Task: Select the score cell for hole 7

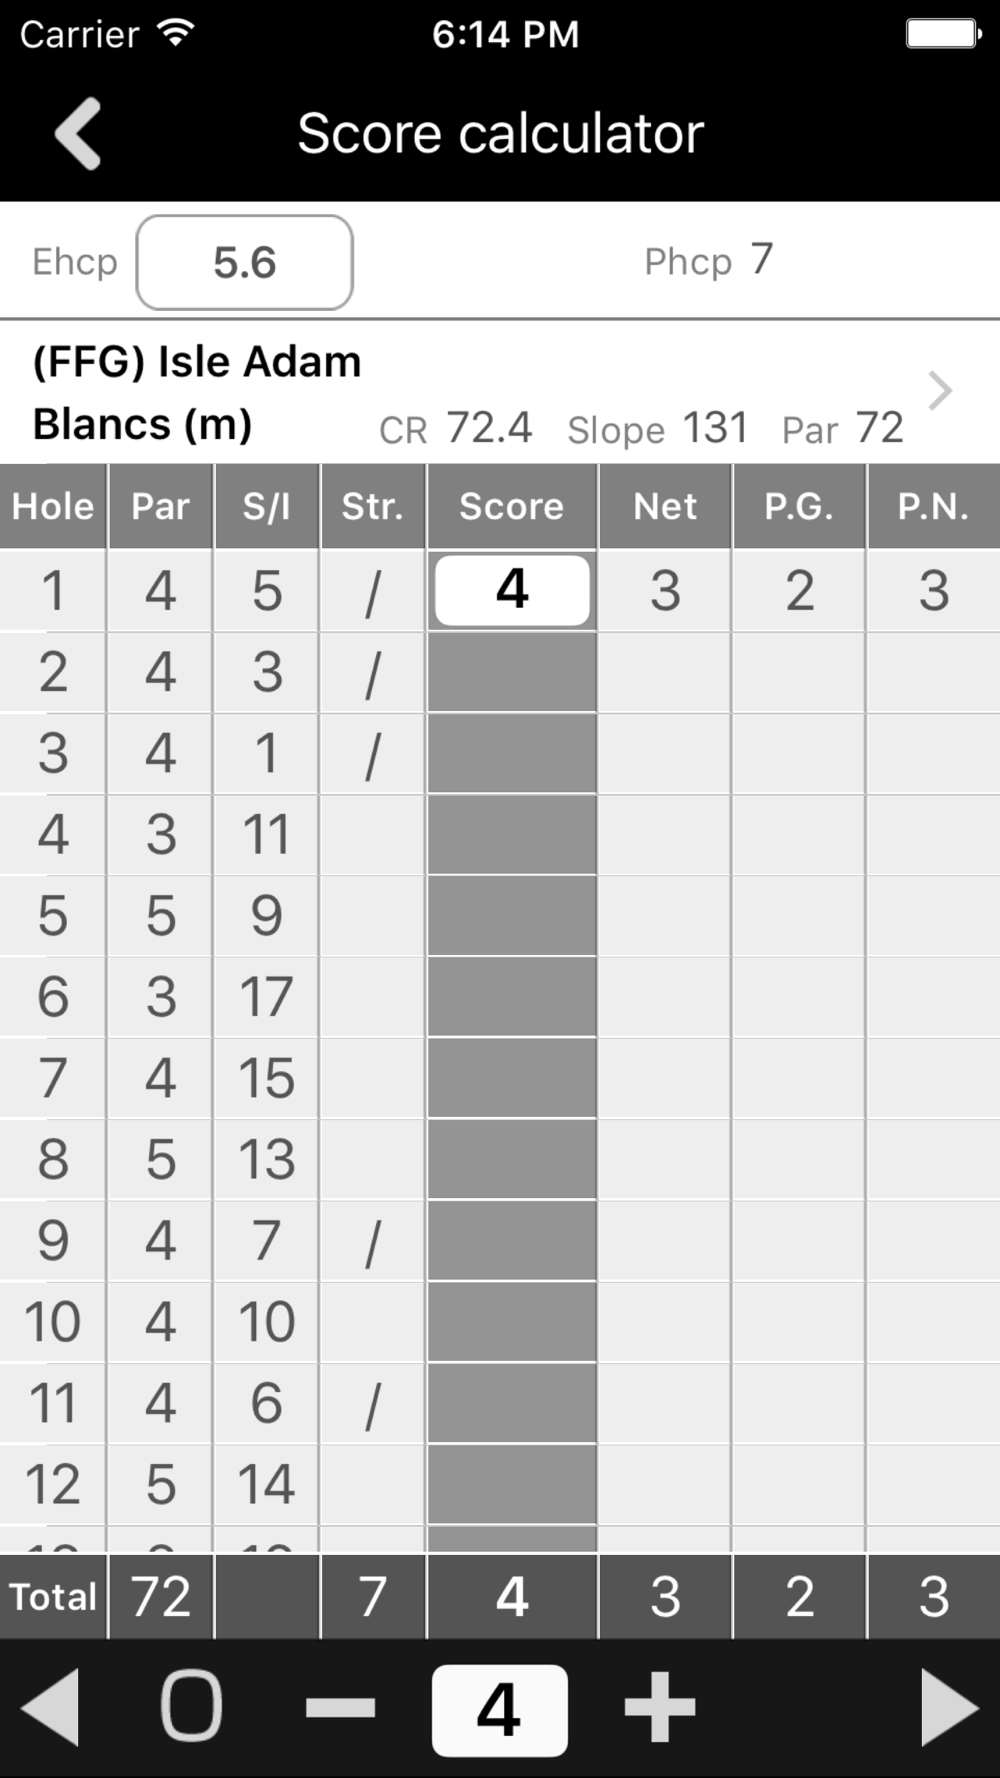Action: 512,1078
